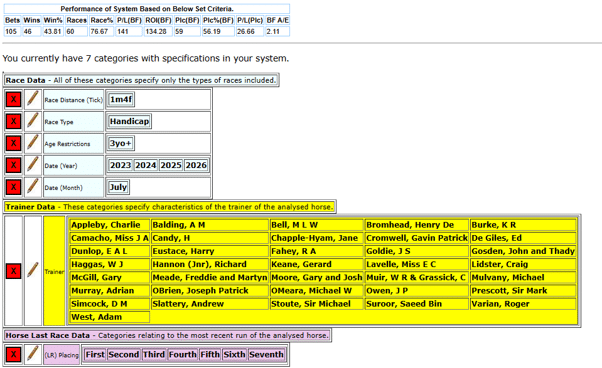Edit (LR) Placing category pencil icon
The width and height of the screenshot is (602, 368).
[x=33, y=354]
